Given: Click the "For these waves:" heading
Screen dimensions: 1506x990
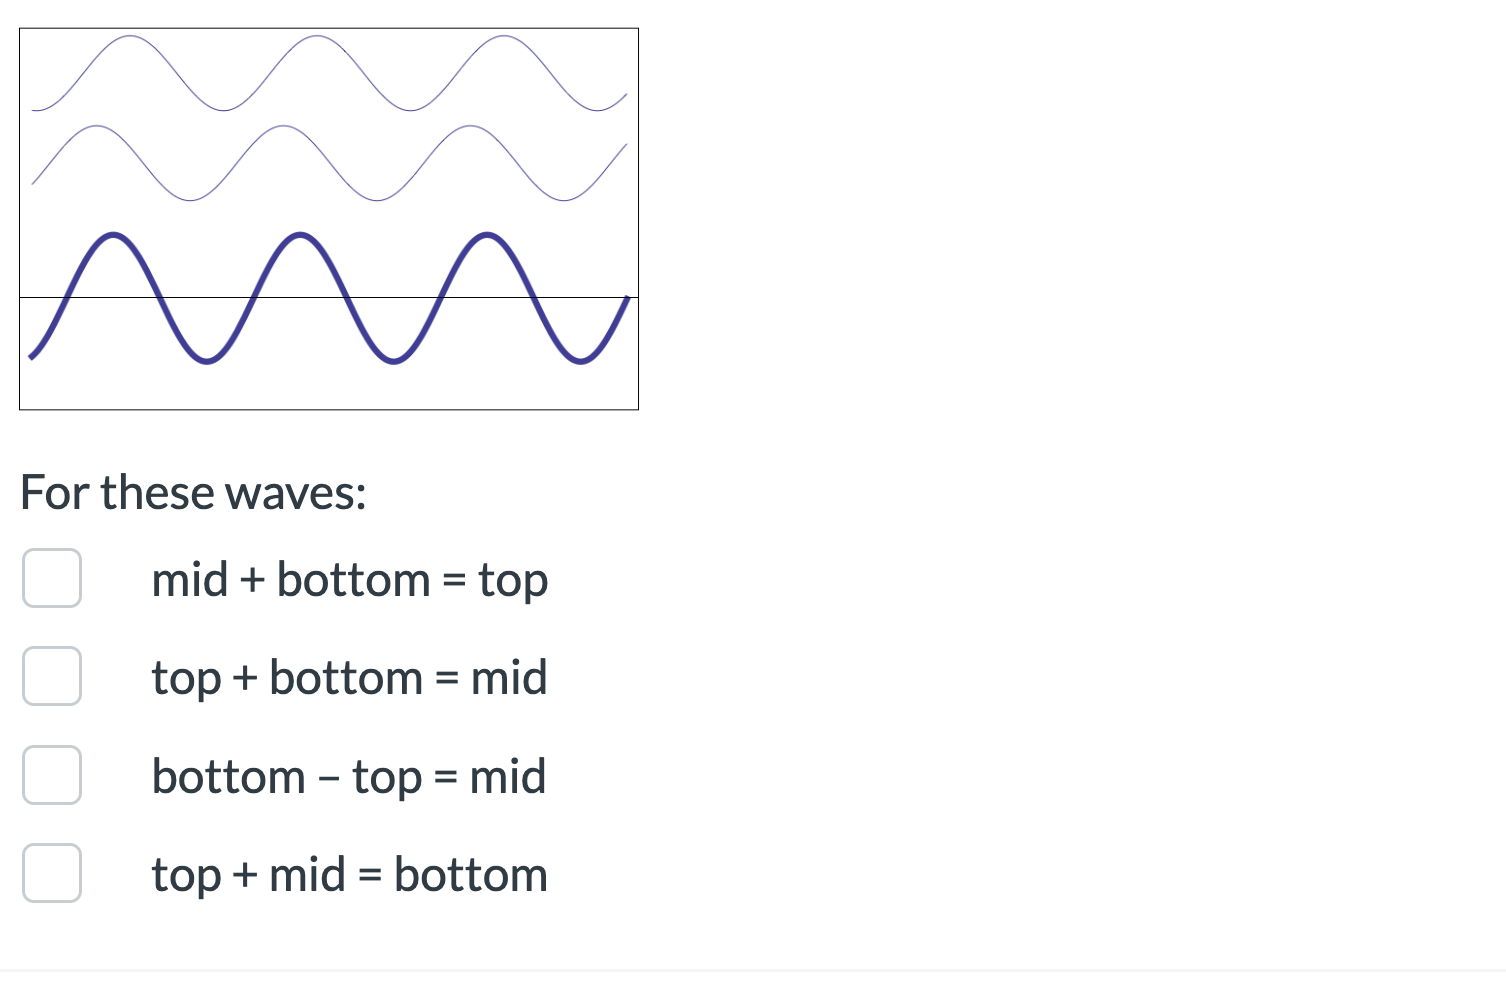Looking at the screenshot, I should [194, 491].
